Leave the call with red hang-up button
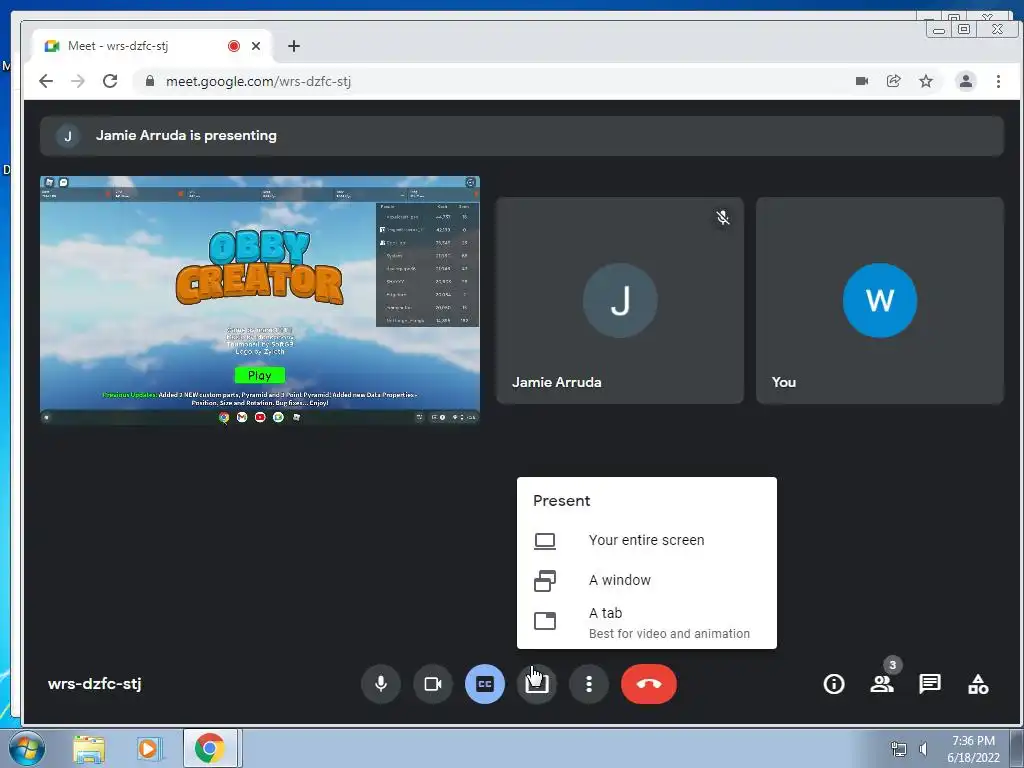The width and height of the screenshot is (1024, 768). click(648, 684)
